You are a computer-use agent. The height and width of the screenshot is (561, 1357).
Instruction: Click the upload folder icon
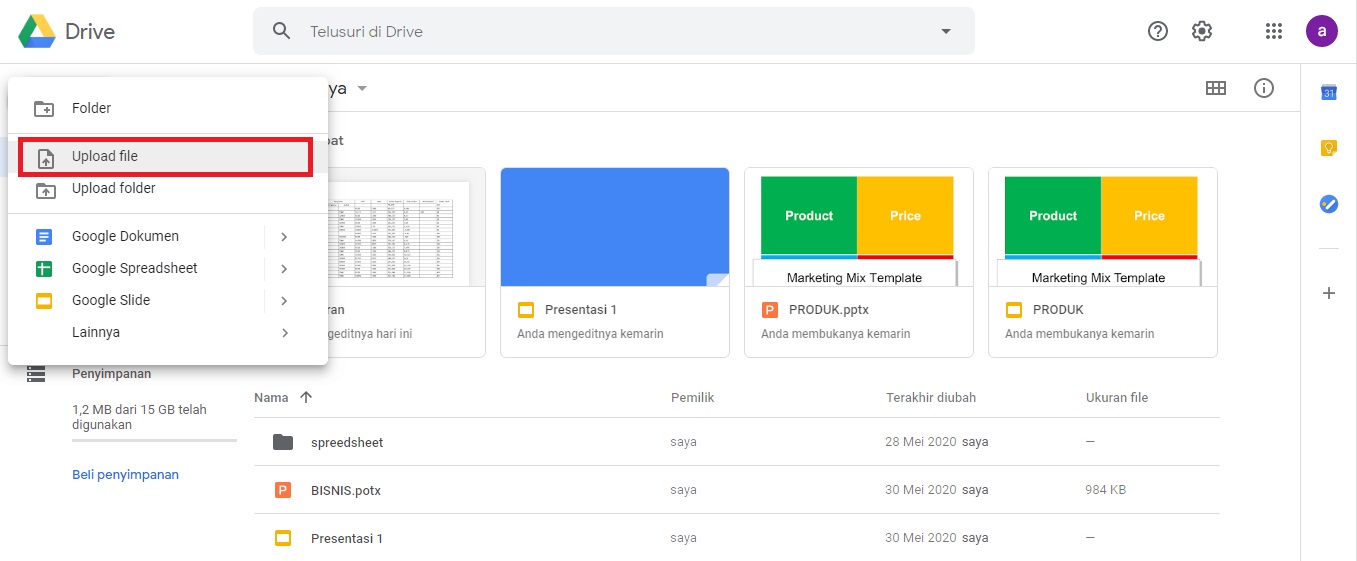coord(45,190)
